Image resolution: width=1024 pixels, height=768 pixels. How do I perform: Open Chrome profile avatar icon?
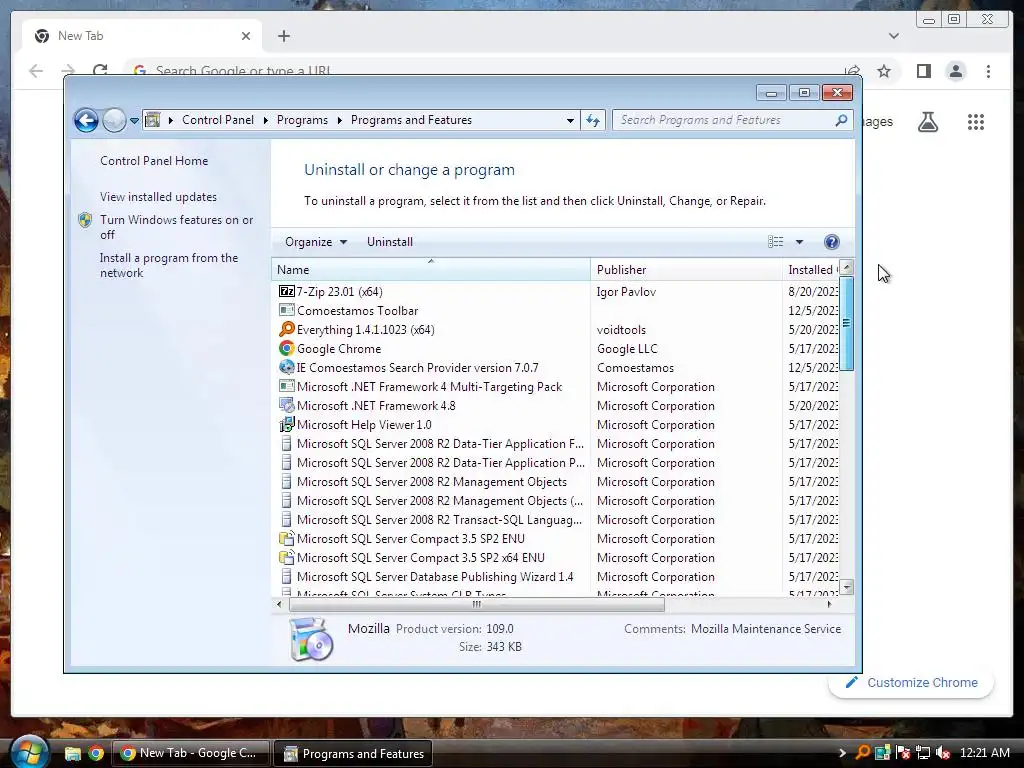pyautogui.click(x=955, y=71)
